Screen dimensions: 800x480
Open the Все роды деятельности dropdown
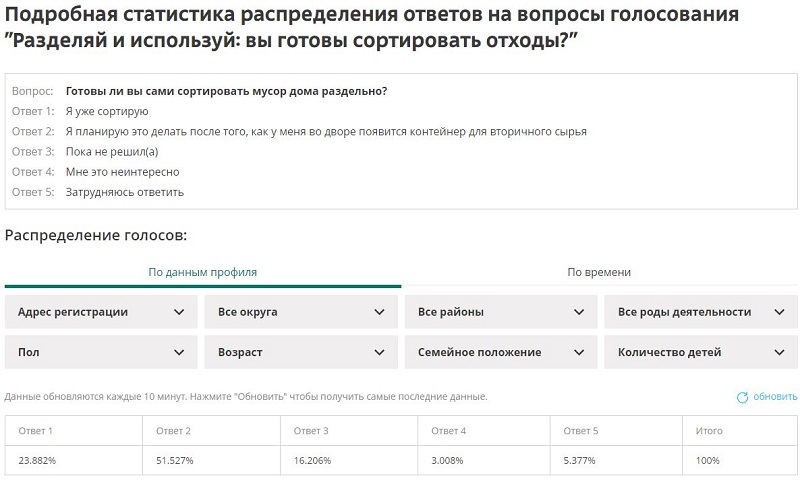coord(700,312)
